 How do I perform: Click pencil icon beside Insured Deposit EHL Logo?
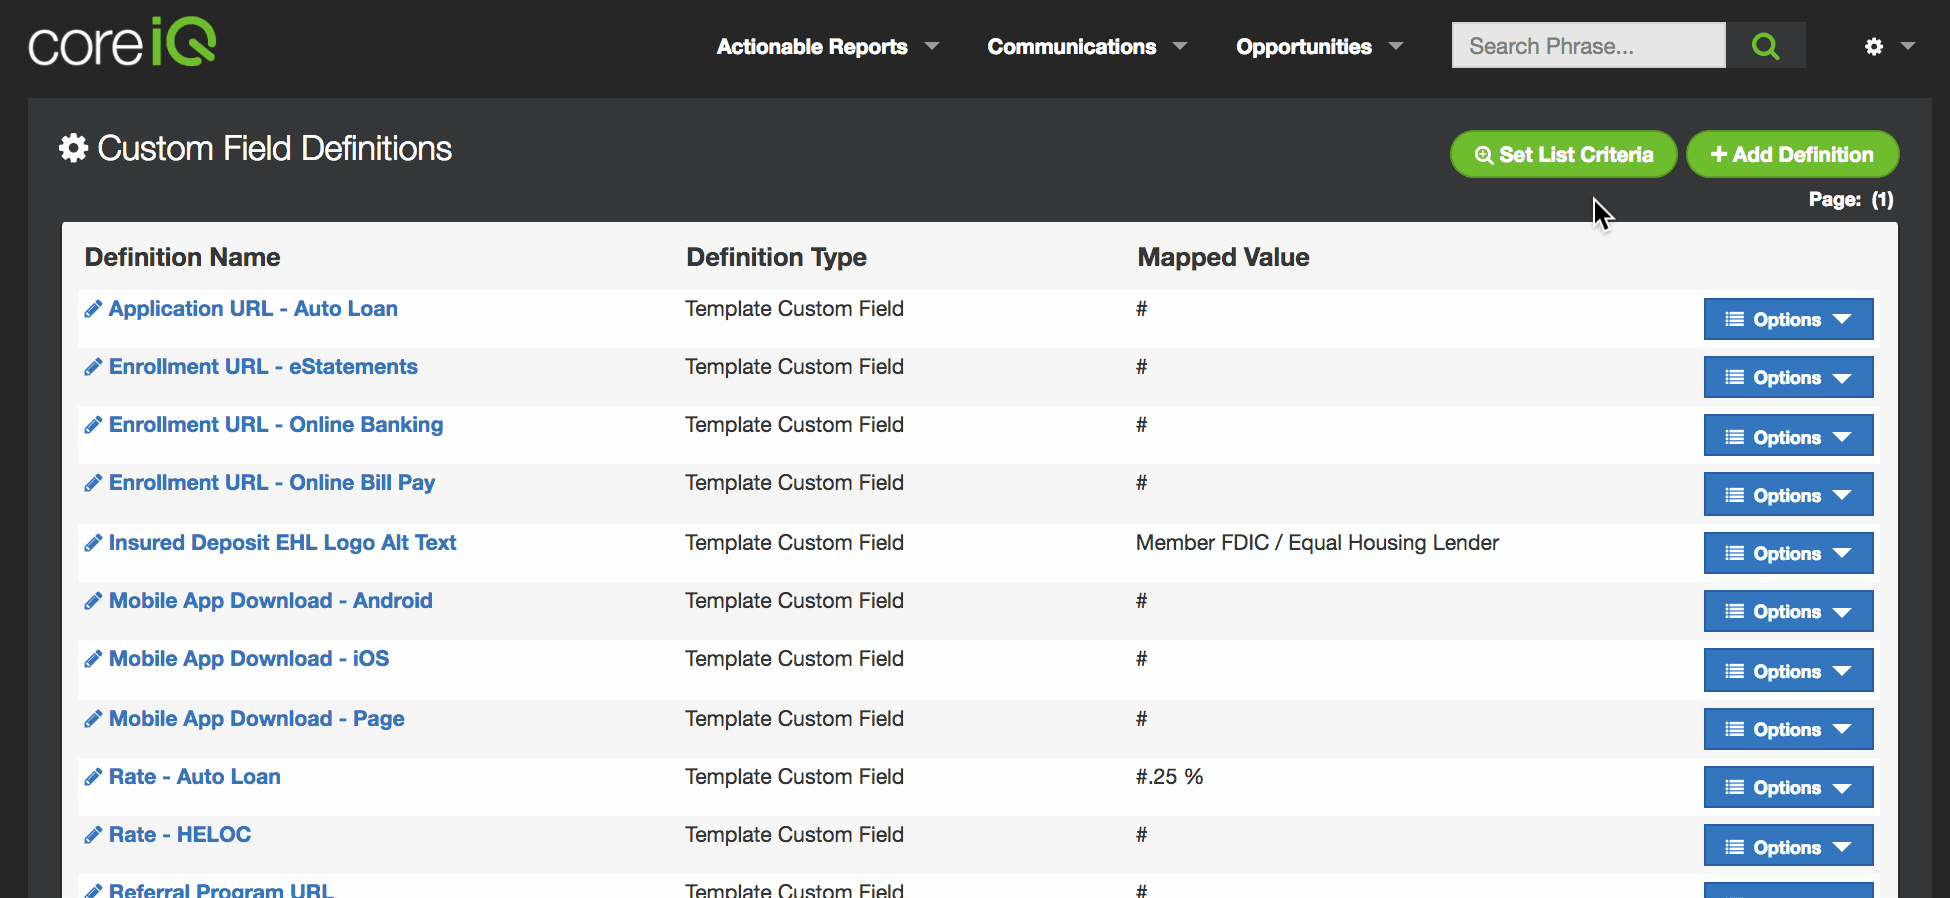(93, 543)
